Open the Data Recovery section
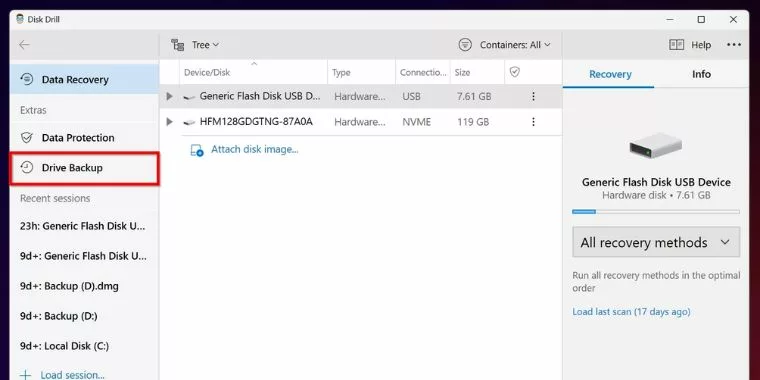 tap(84, 79)
